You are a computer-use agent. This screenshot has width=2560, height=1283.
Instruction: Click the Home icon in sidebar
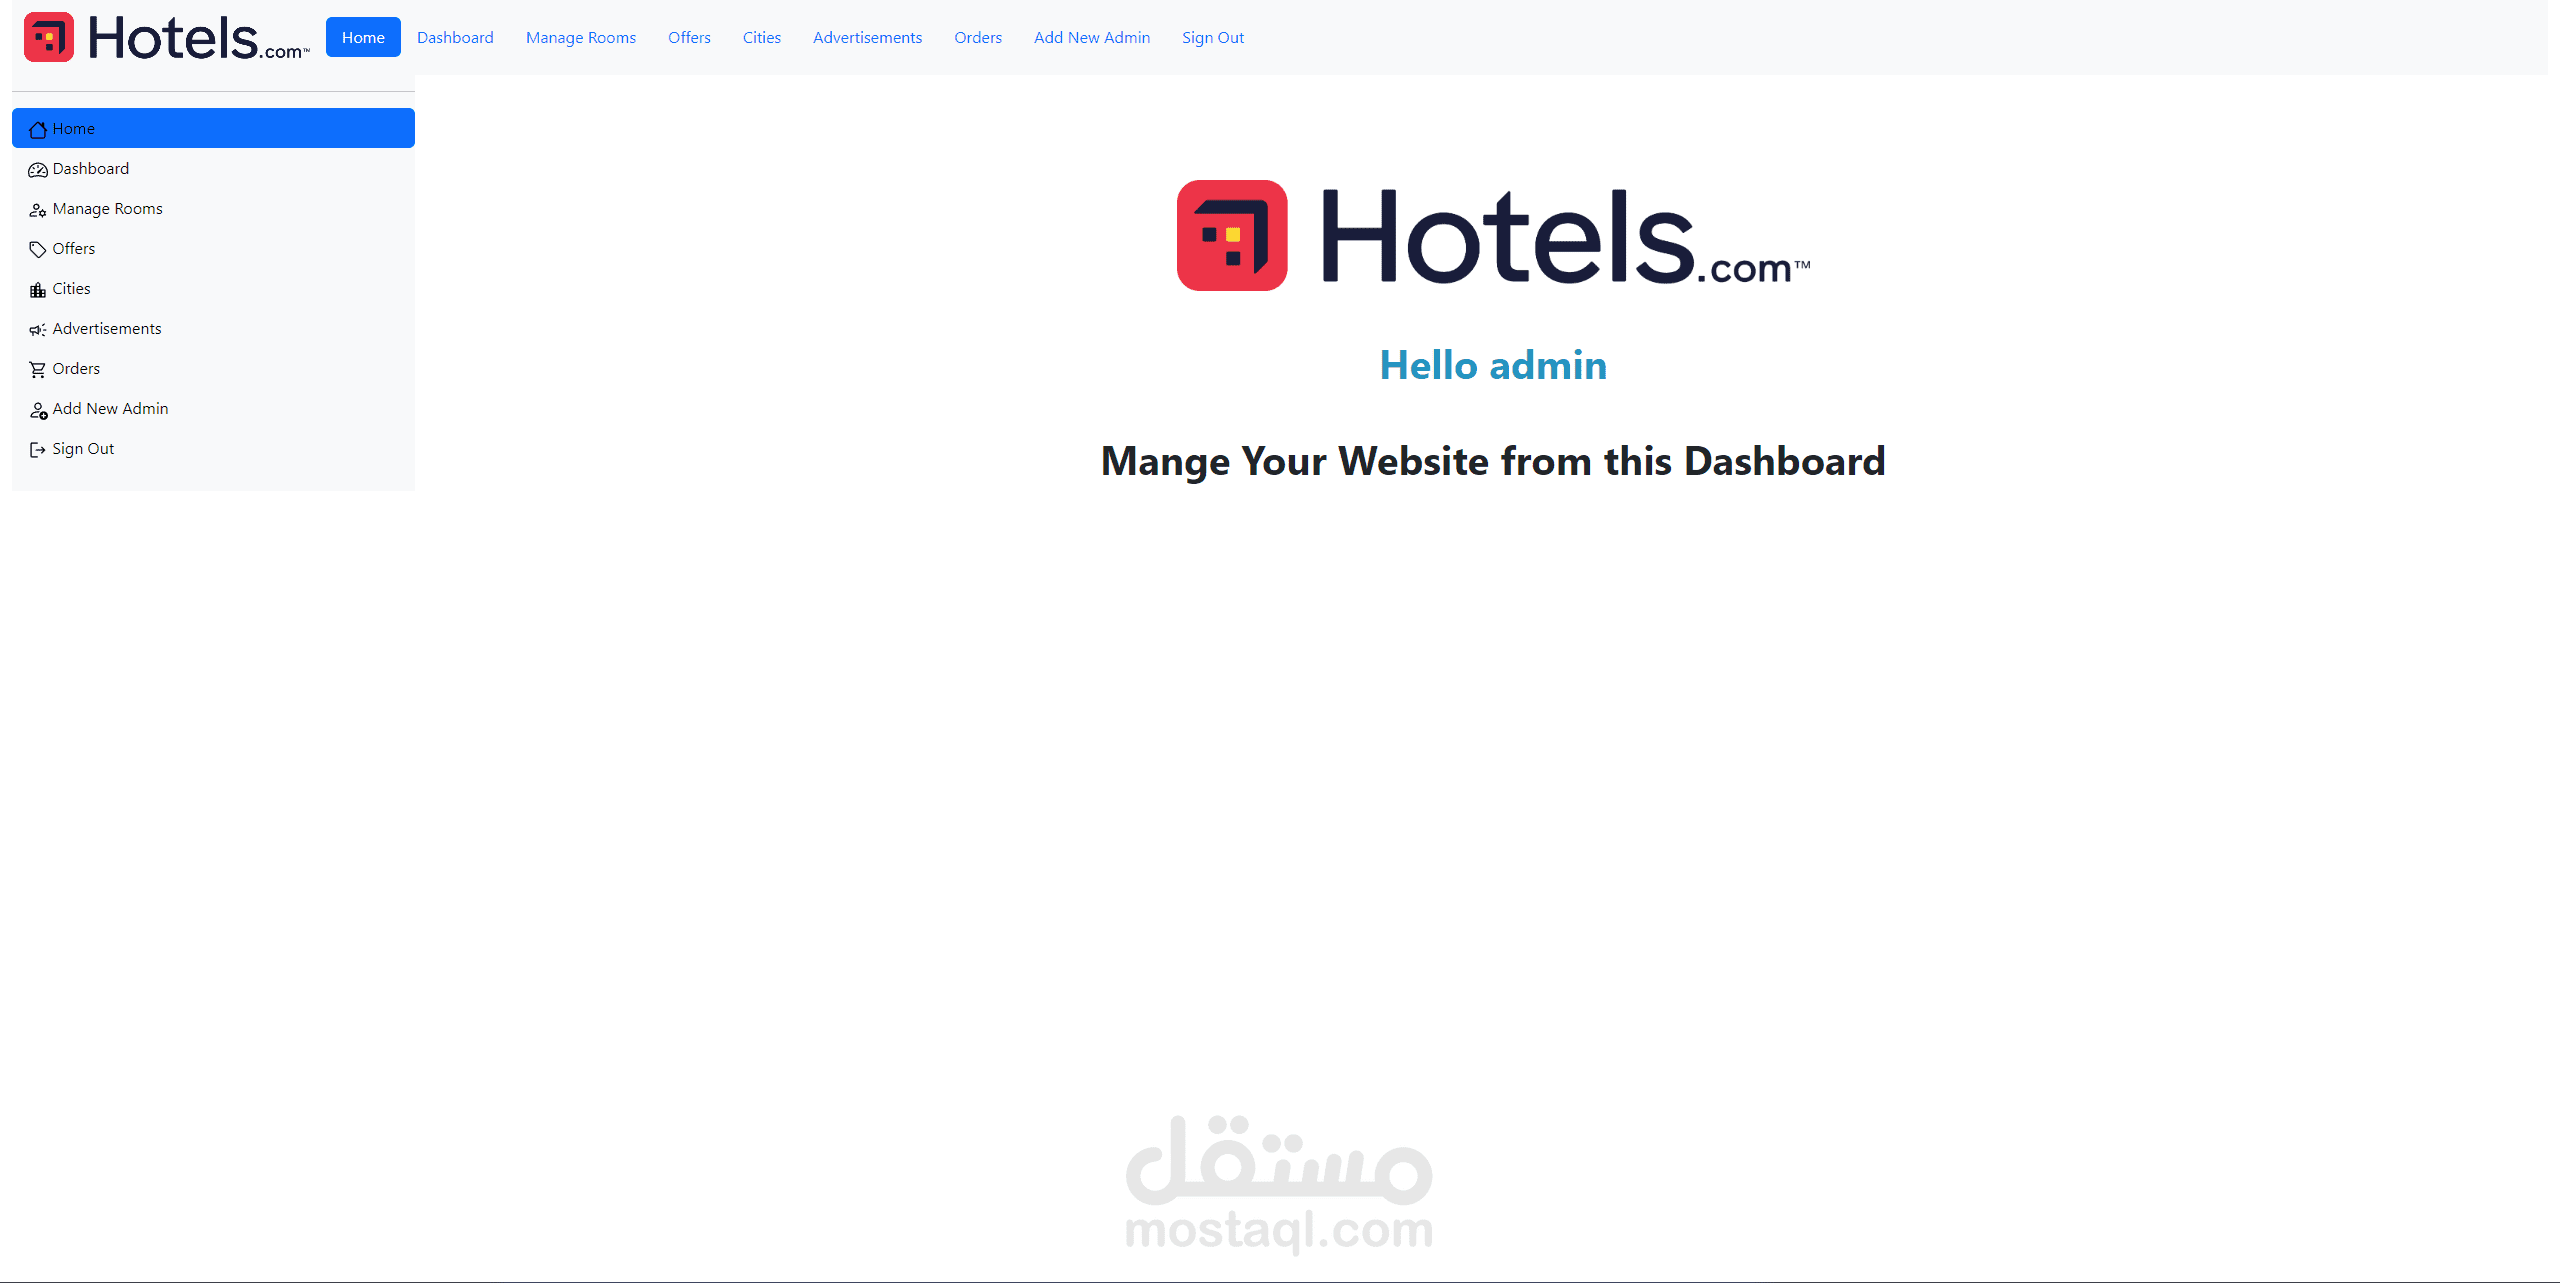pos(36,128)
